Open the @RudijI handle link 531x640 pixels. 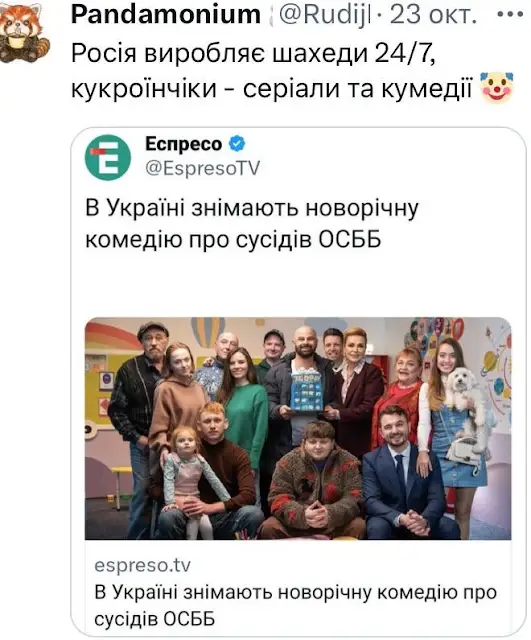(x=324, y=15)
